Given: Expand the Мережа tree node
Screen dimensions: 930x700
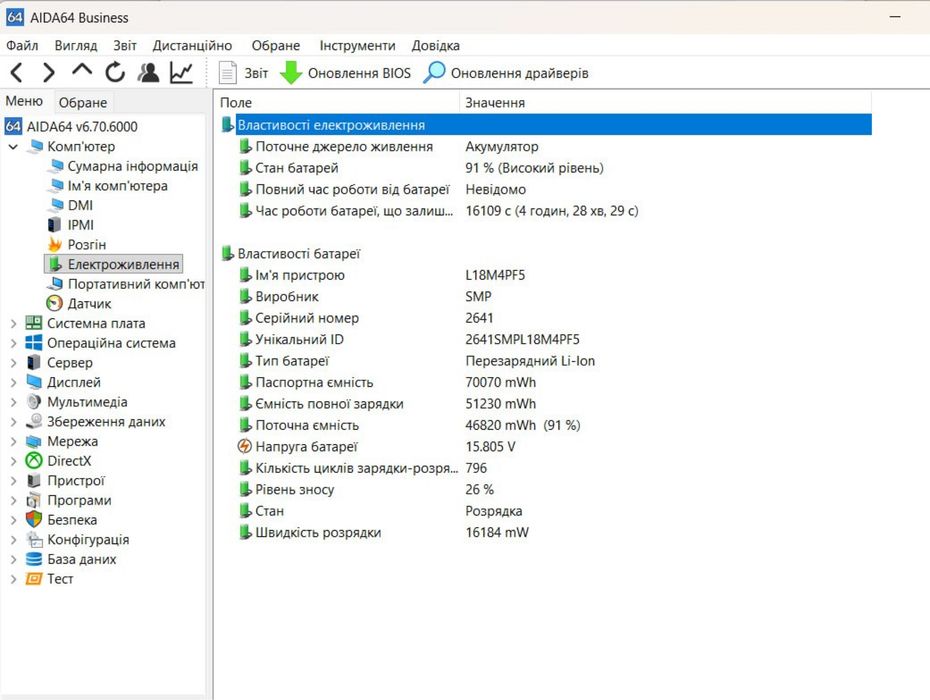Looking at the screenshot, I should 13,441.
